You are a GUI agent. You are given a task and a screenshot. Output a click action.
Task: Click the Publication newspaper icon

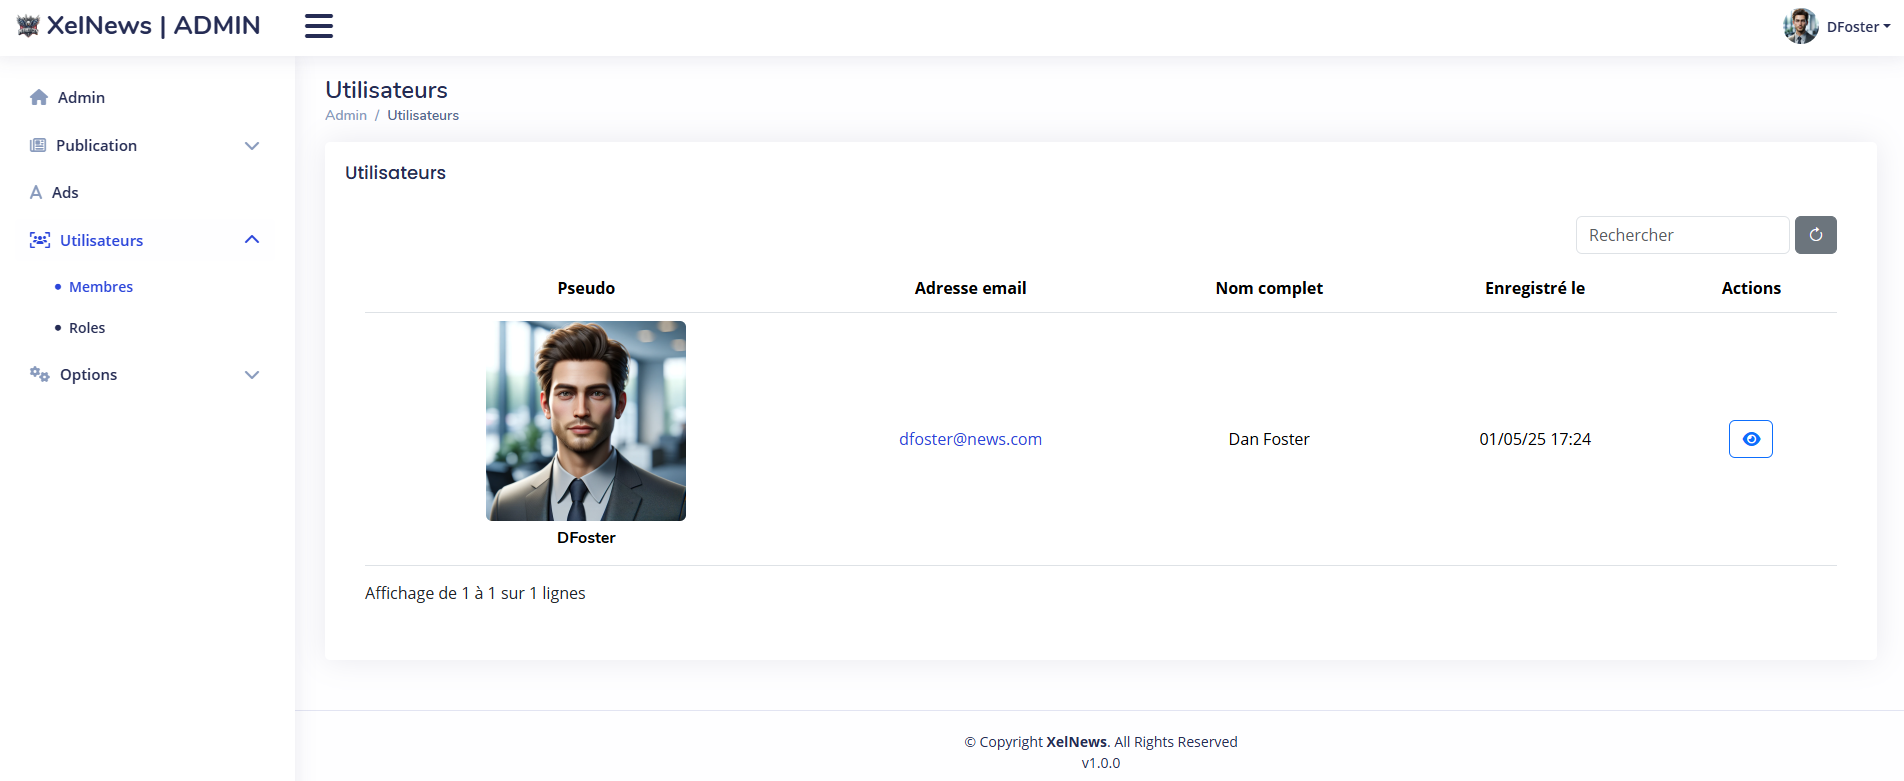coord(38,145)
